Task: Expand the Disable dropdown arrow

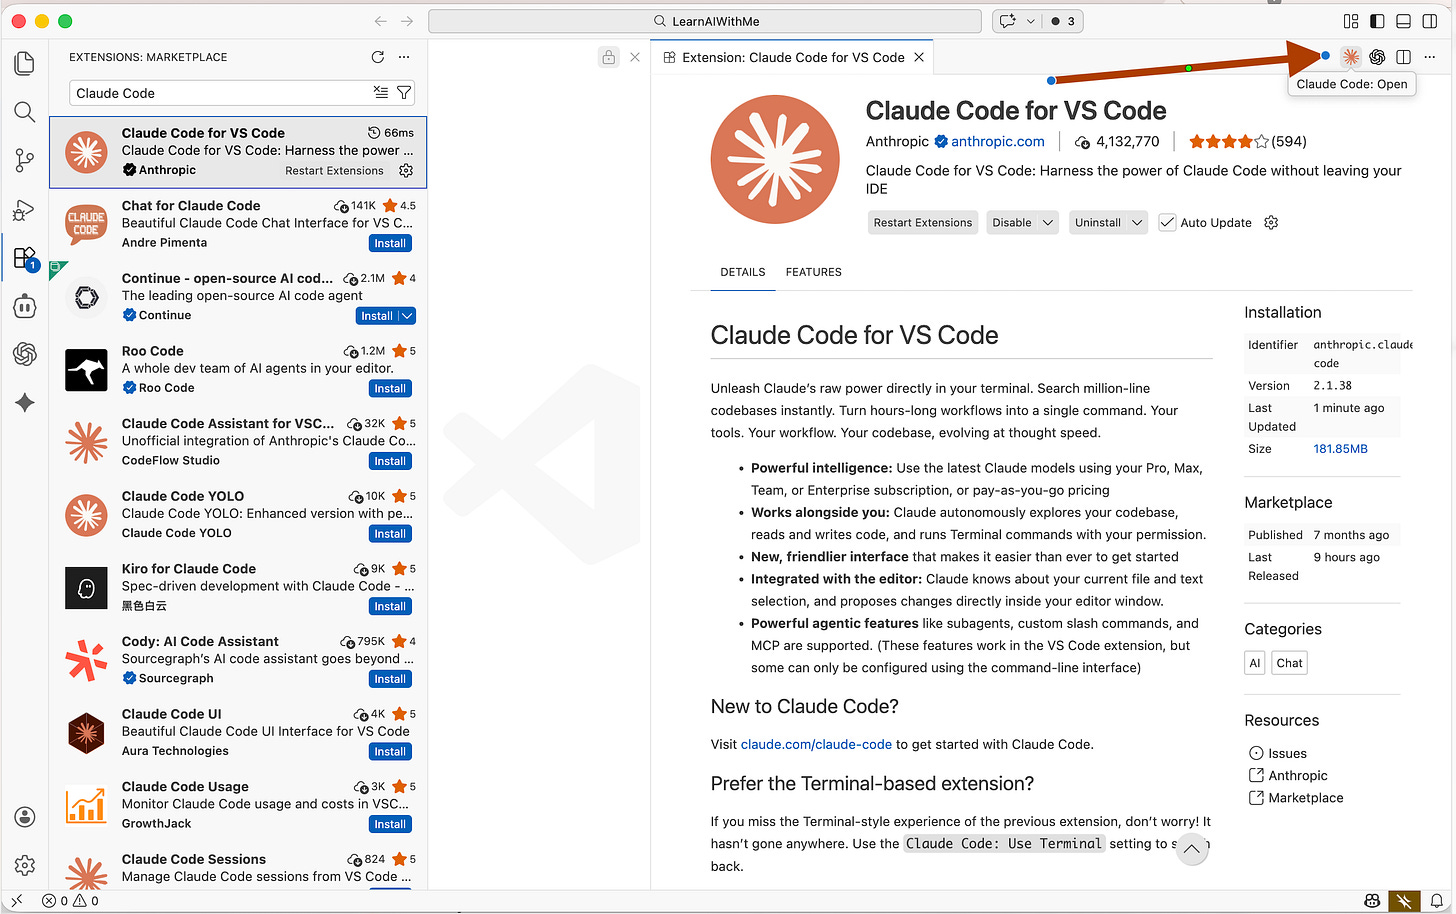Action: click(1048, 222)
